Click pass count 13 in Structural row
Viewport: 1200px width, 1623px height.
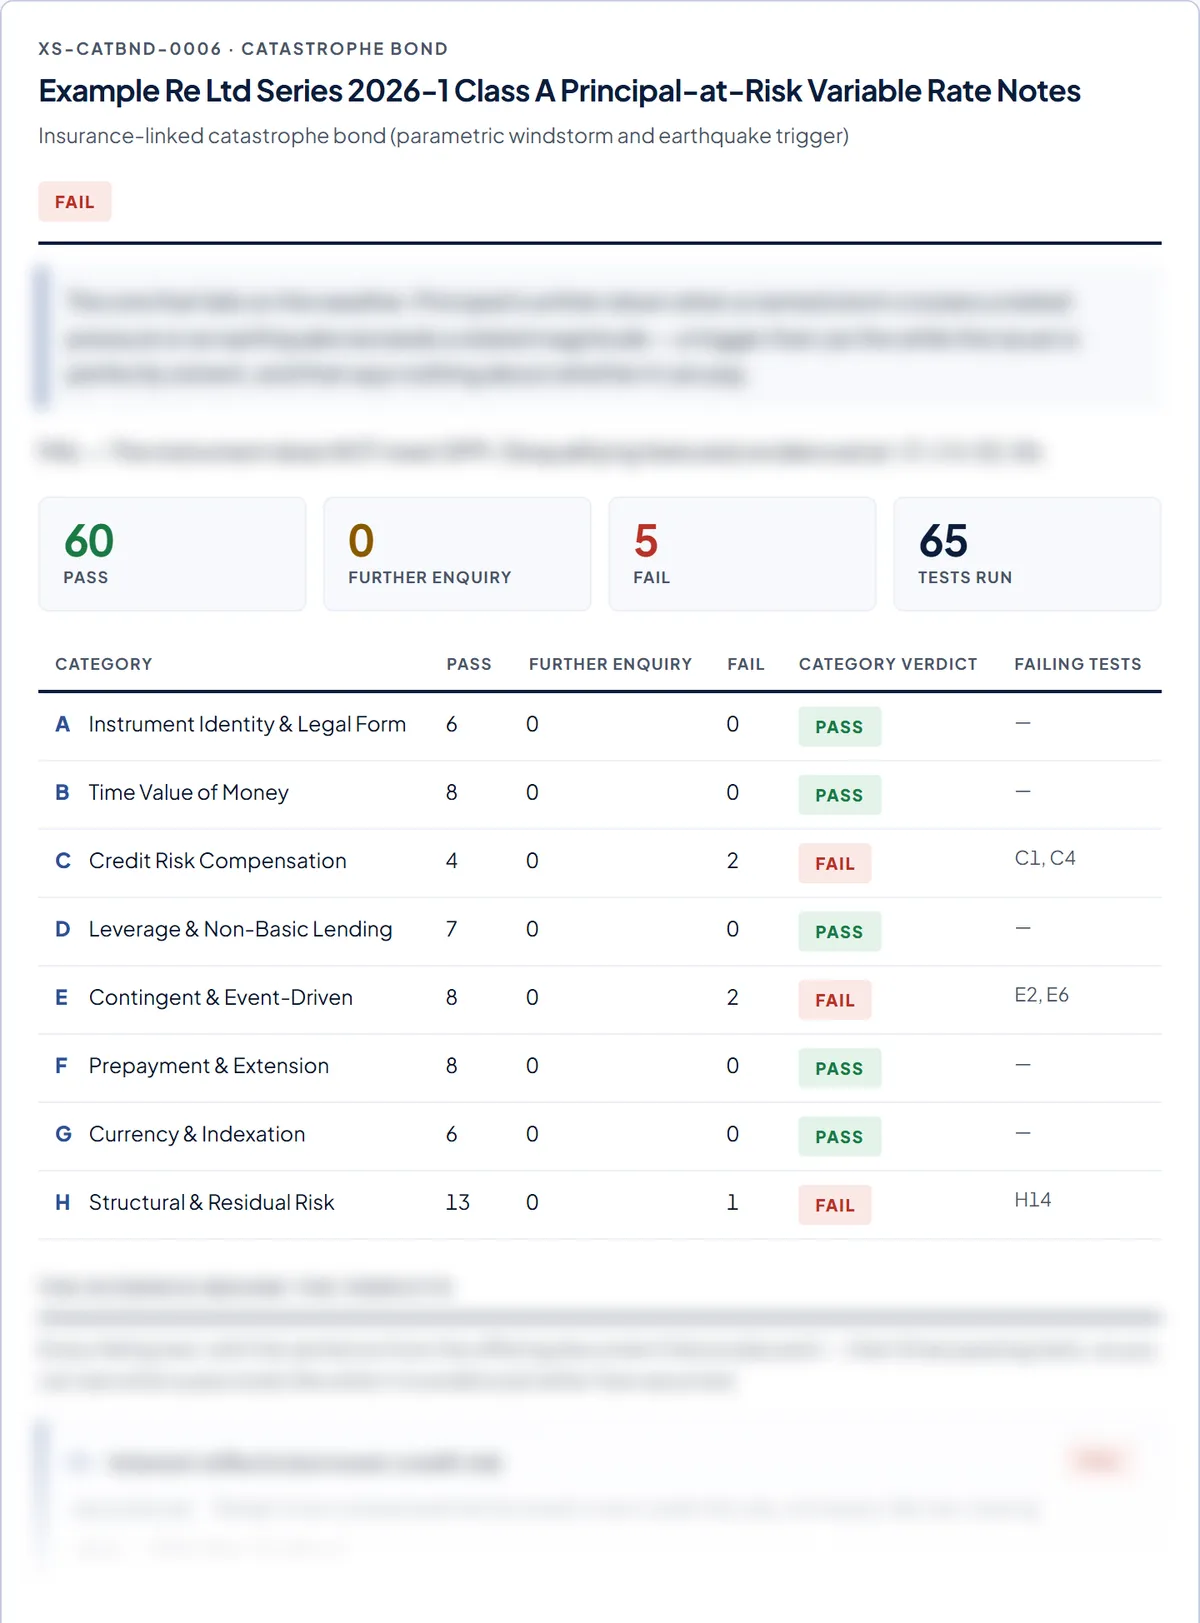tap(458, 1202)
